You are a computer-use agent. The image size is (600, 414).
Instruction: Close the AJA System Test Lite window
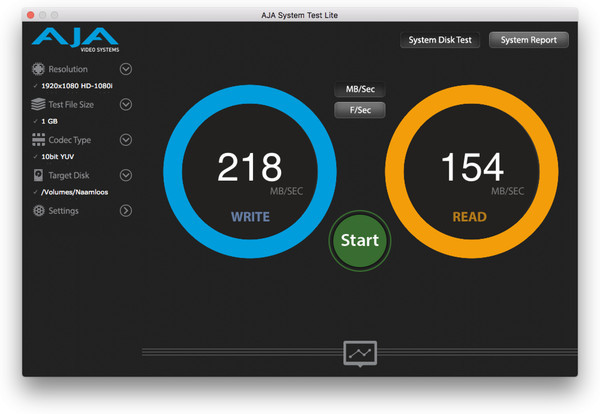pyautogui.click(x=31, y=15)
